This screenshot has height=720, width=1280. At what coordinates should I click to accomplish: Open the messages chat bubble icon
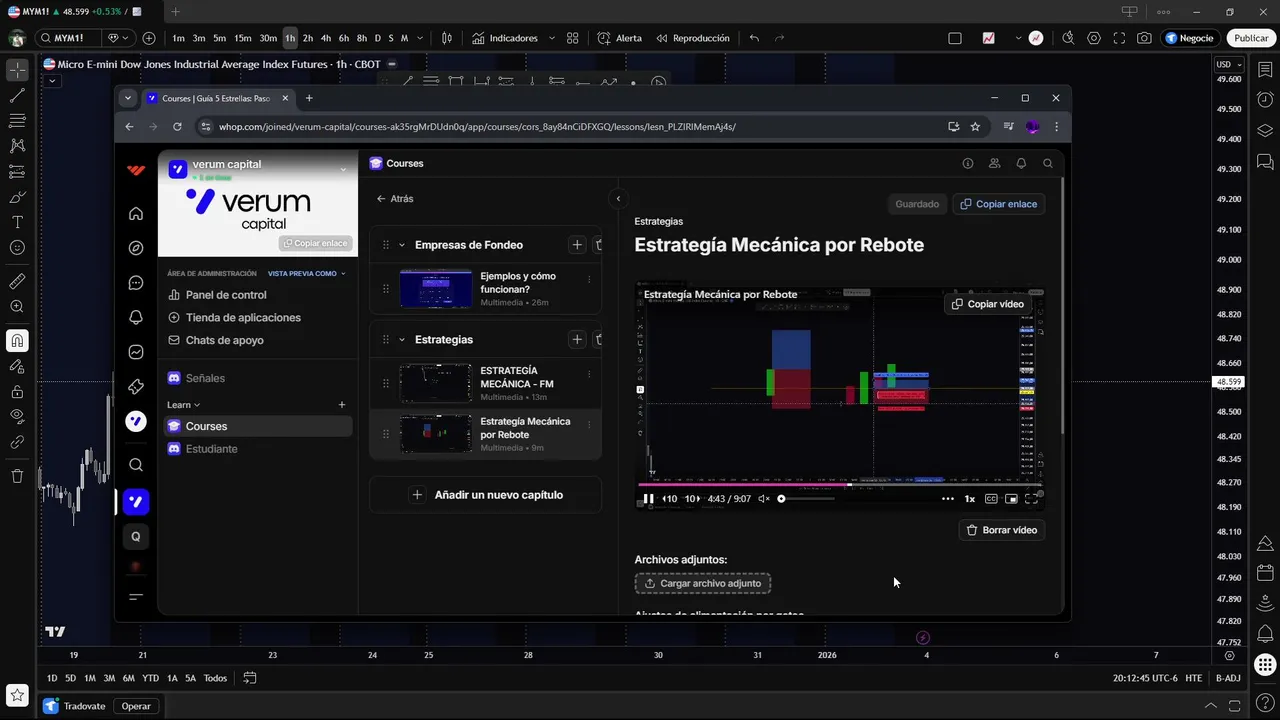(136, 283)
